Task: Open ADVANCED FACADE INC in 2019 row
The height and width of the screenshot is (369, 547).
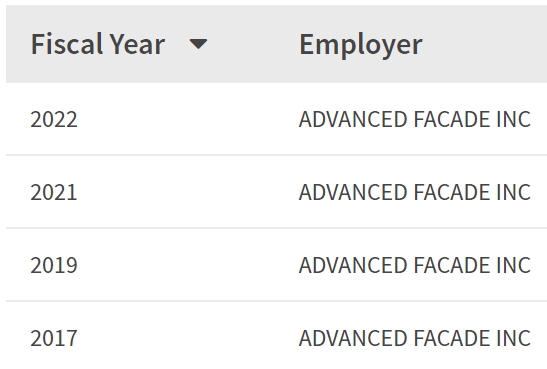Action: [415, 265]
